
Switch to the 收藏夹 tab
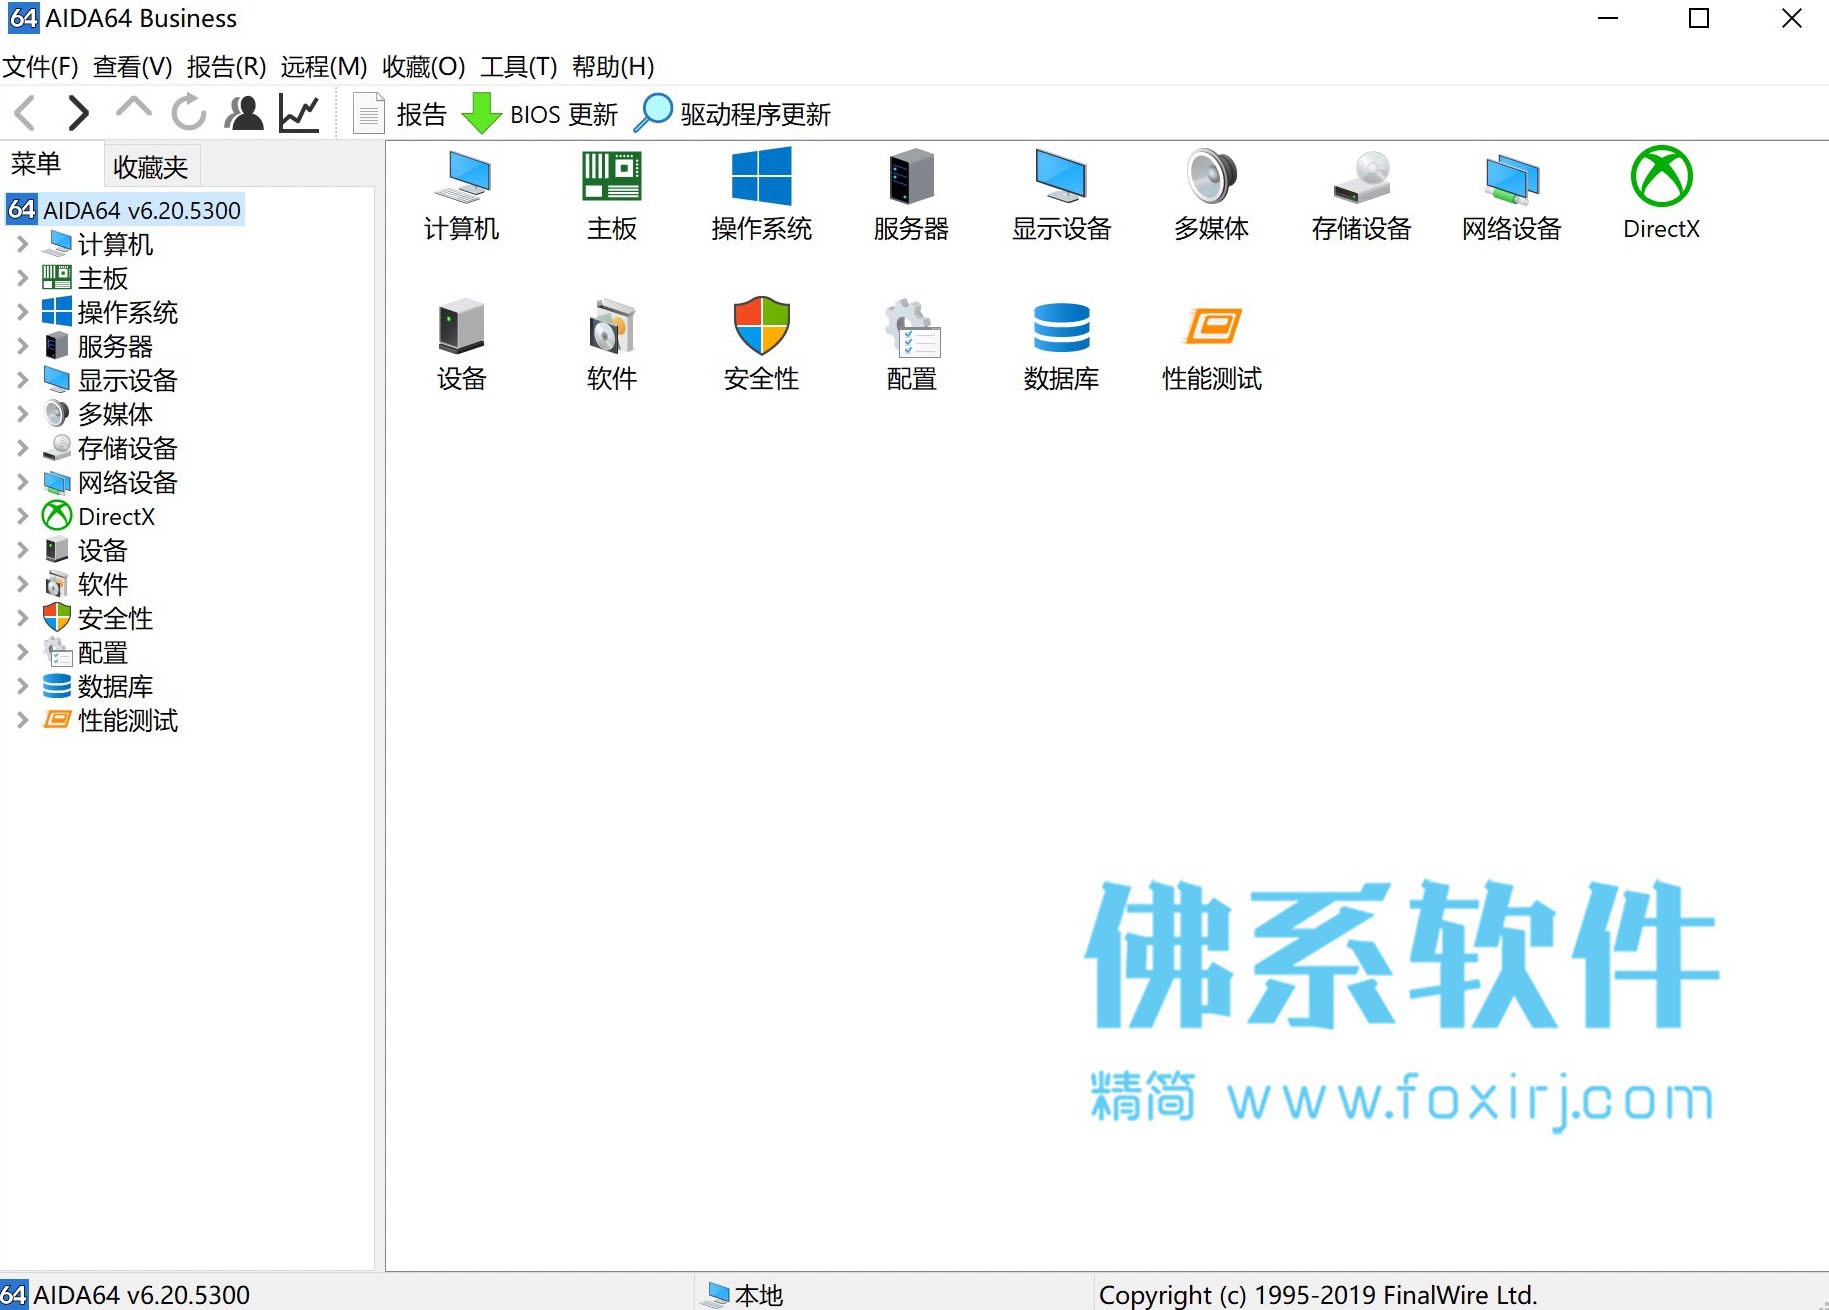[151, 166]
